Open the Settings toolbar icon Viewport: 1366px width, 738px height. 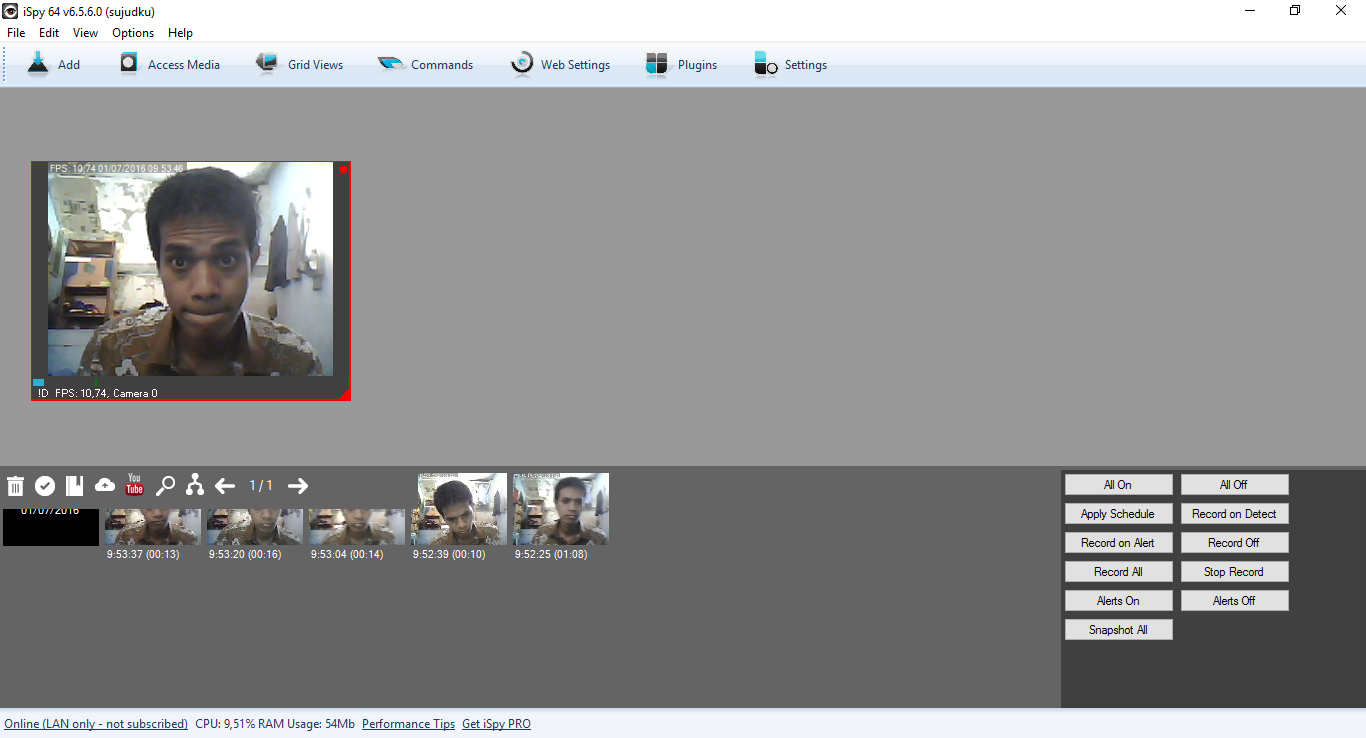tap(765, 62)
